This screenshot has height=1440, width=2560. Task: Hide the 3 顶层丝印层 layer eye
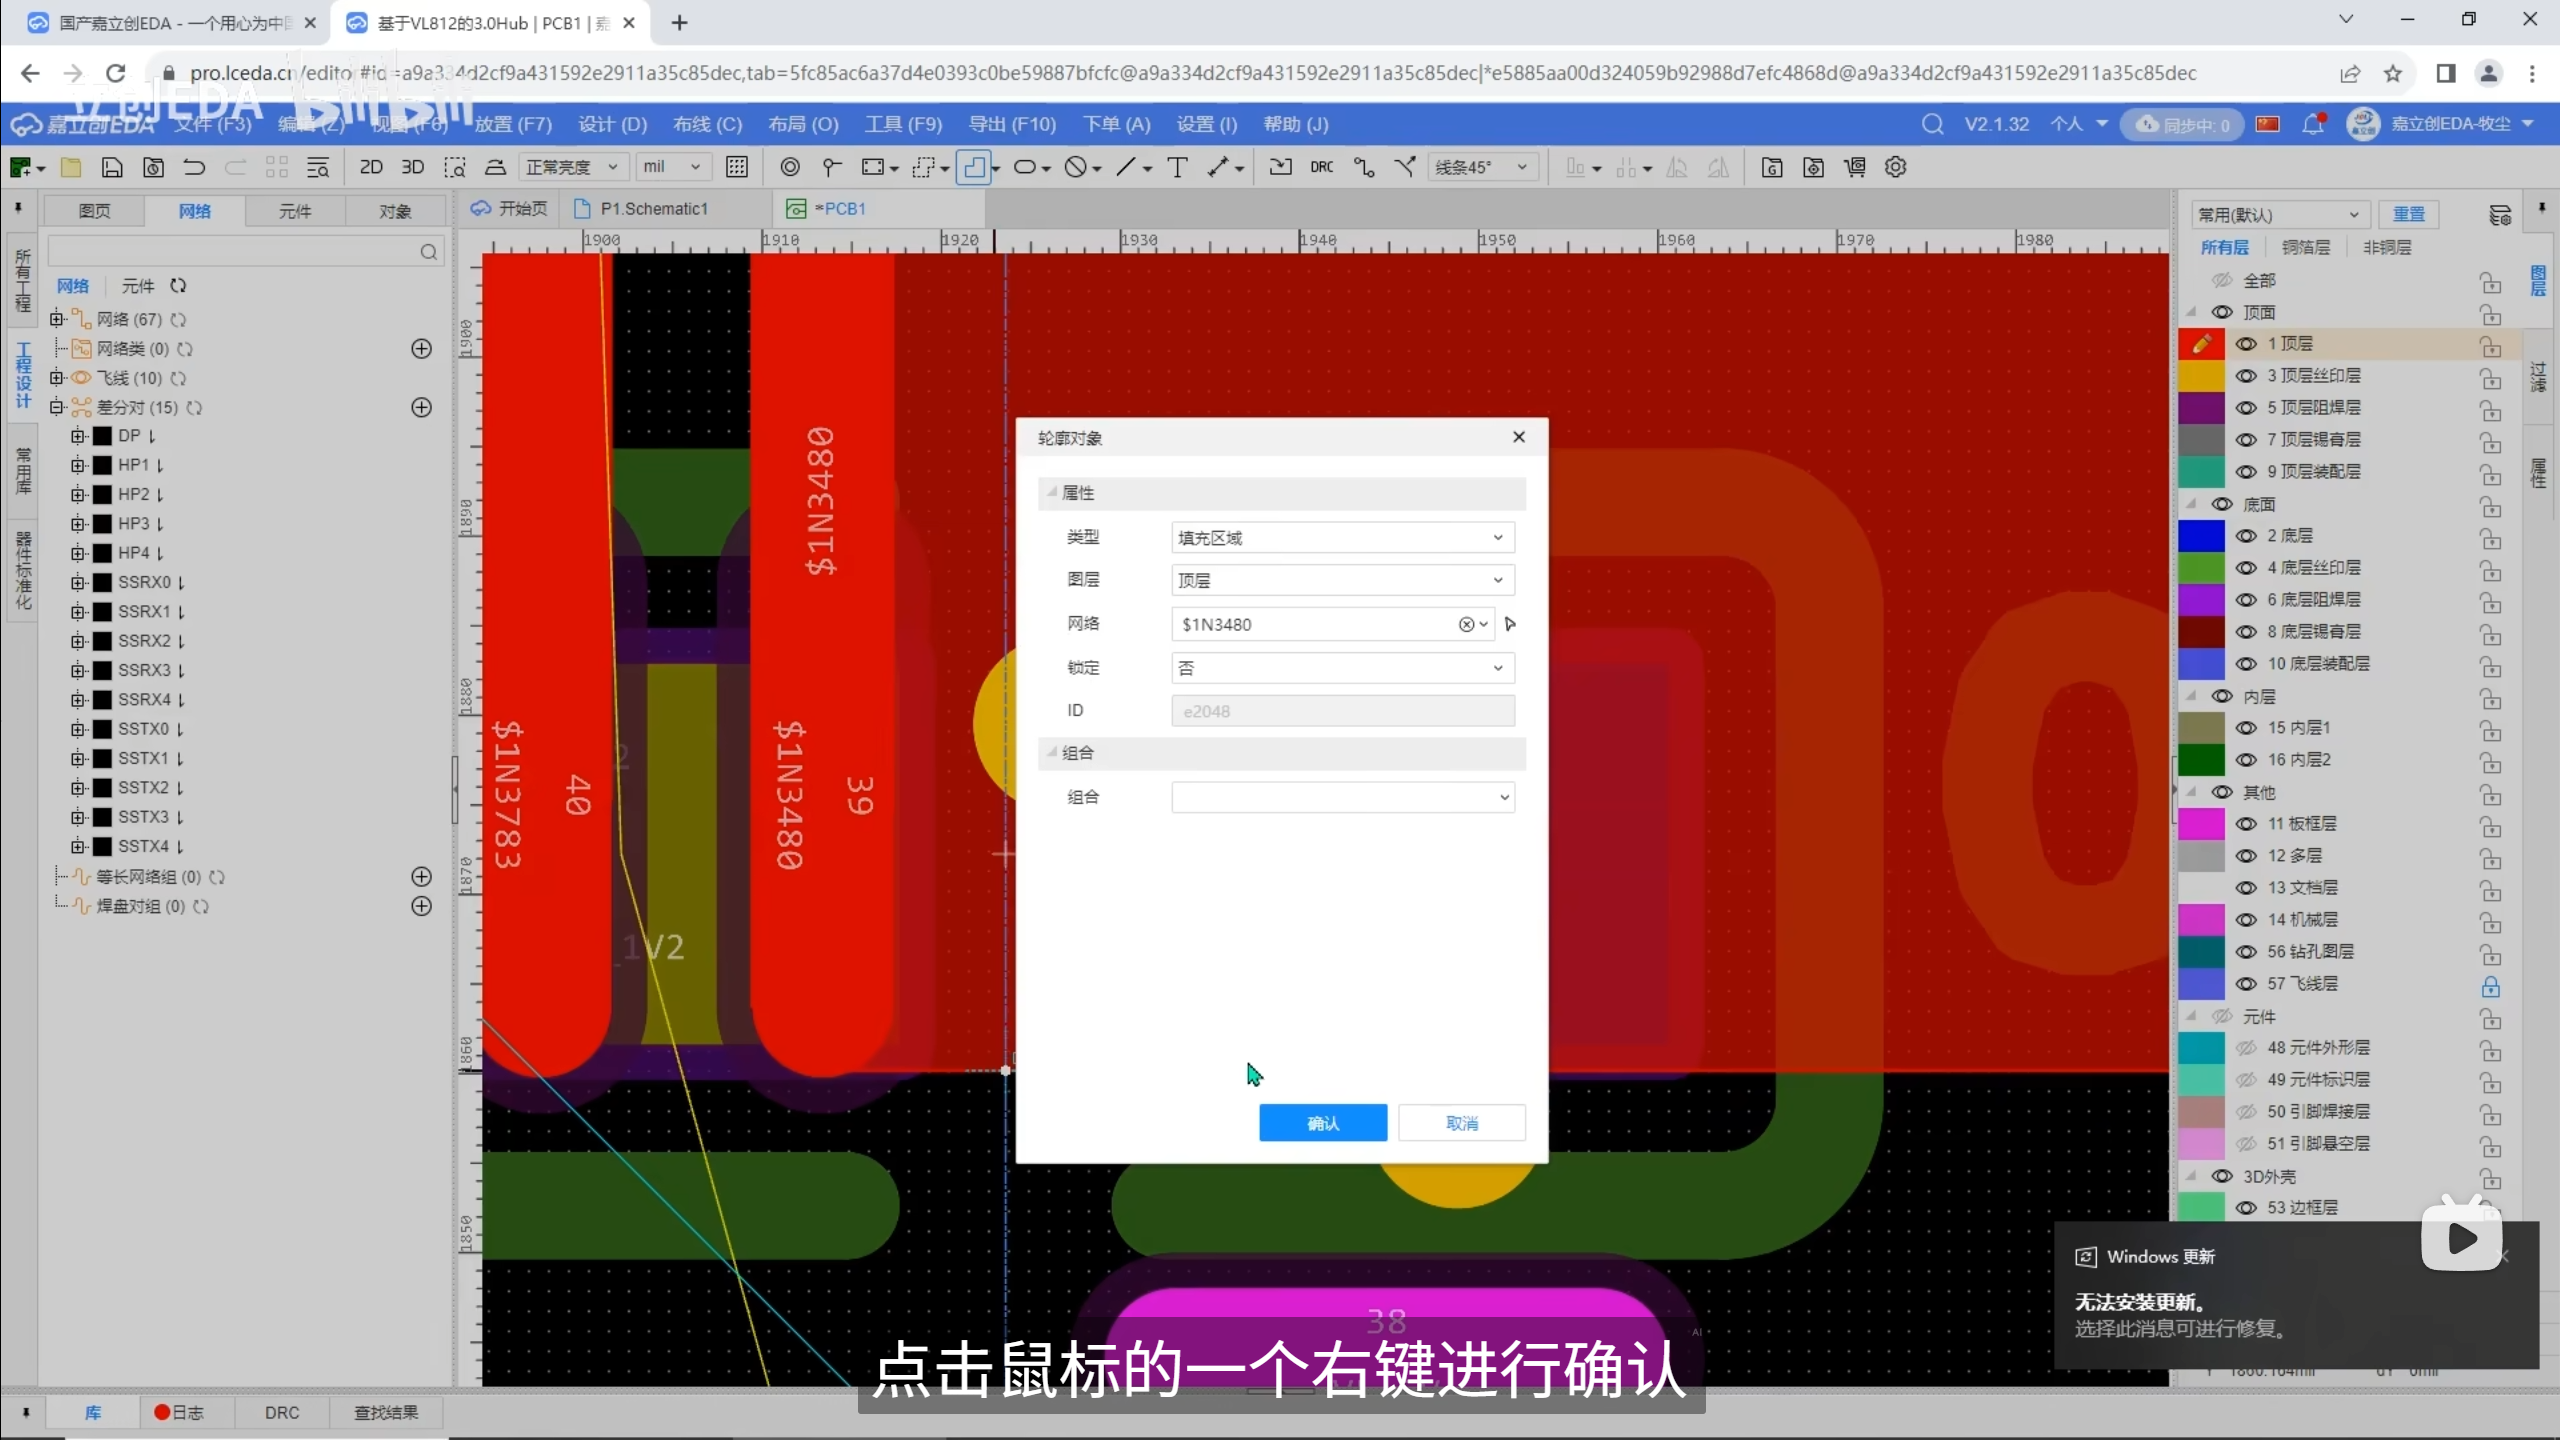point(2246,376)
